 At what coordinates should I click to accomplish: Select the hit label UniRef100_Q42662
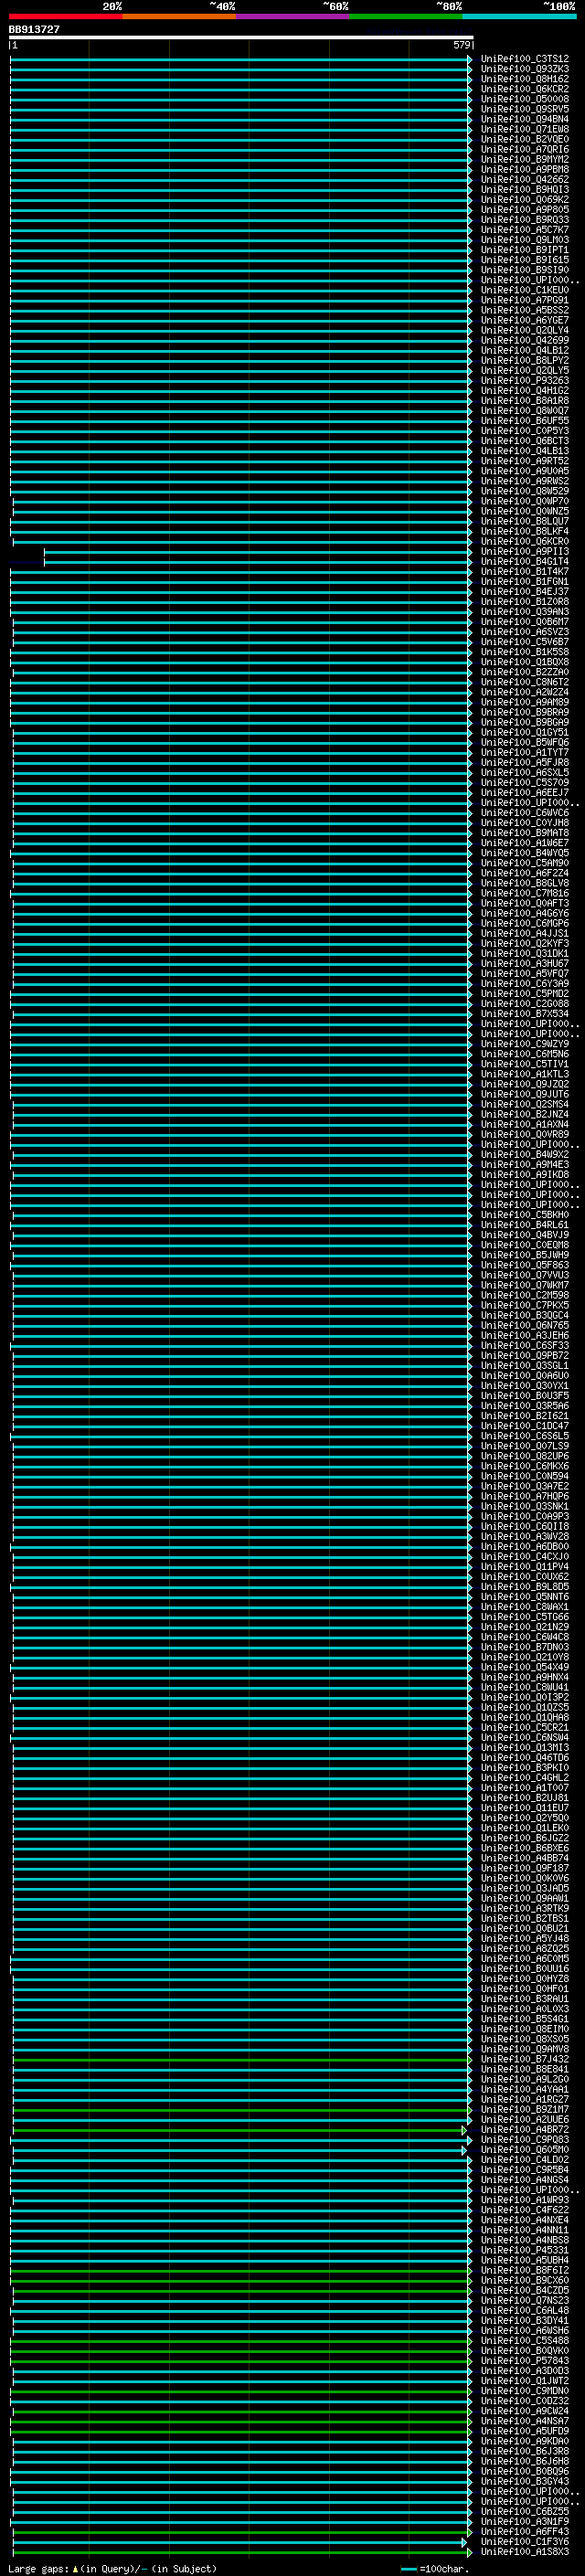[x=524, y=180]
